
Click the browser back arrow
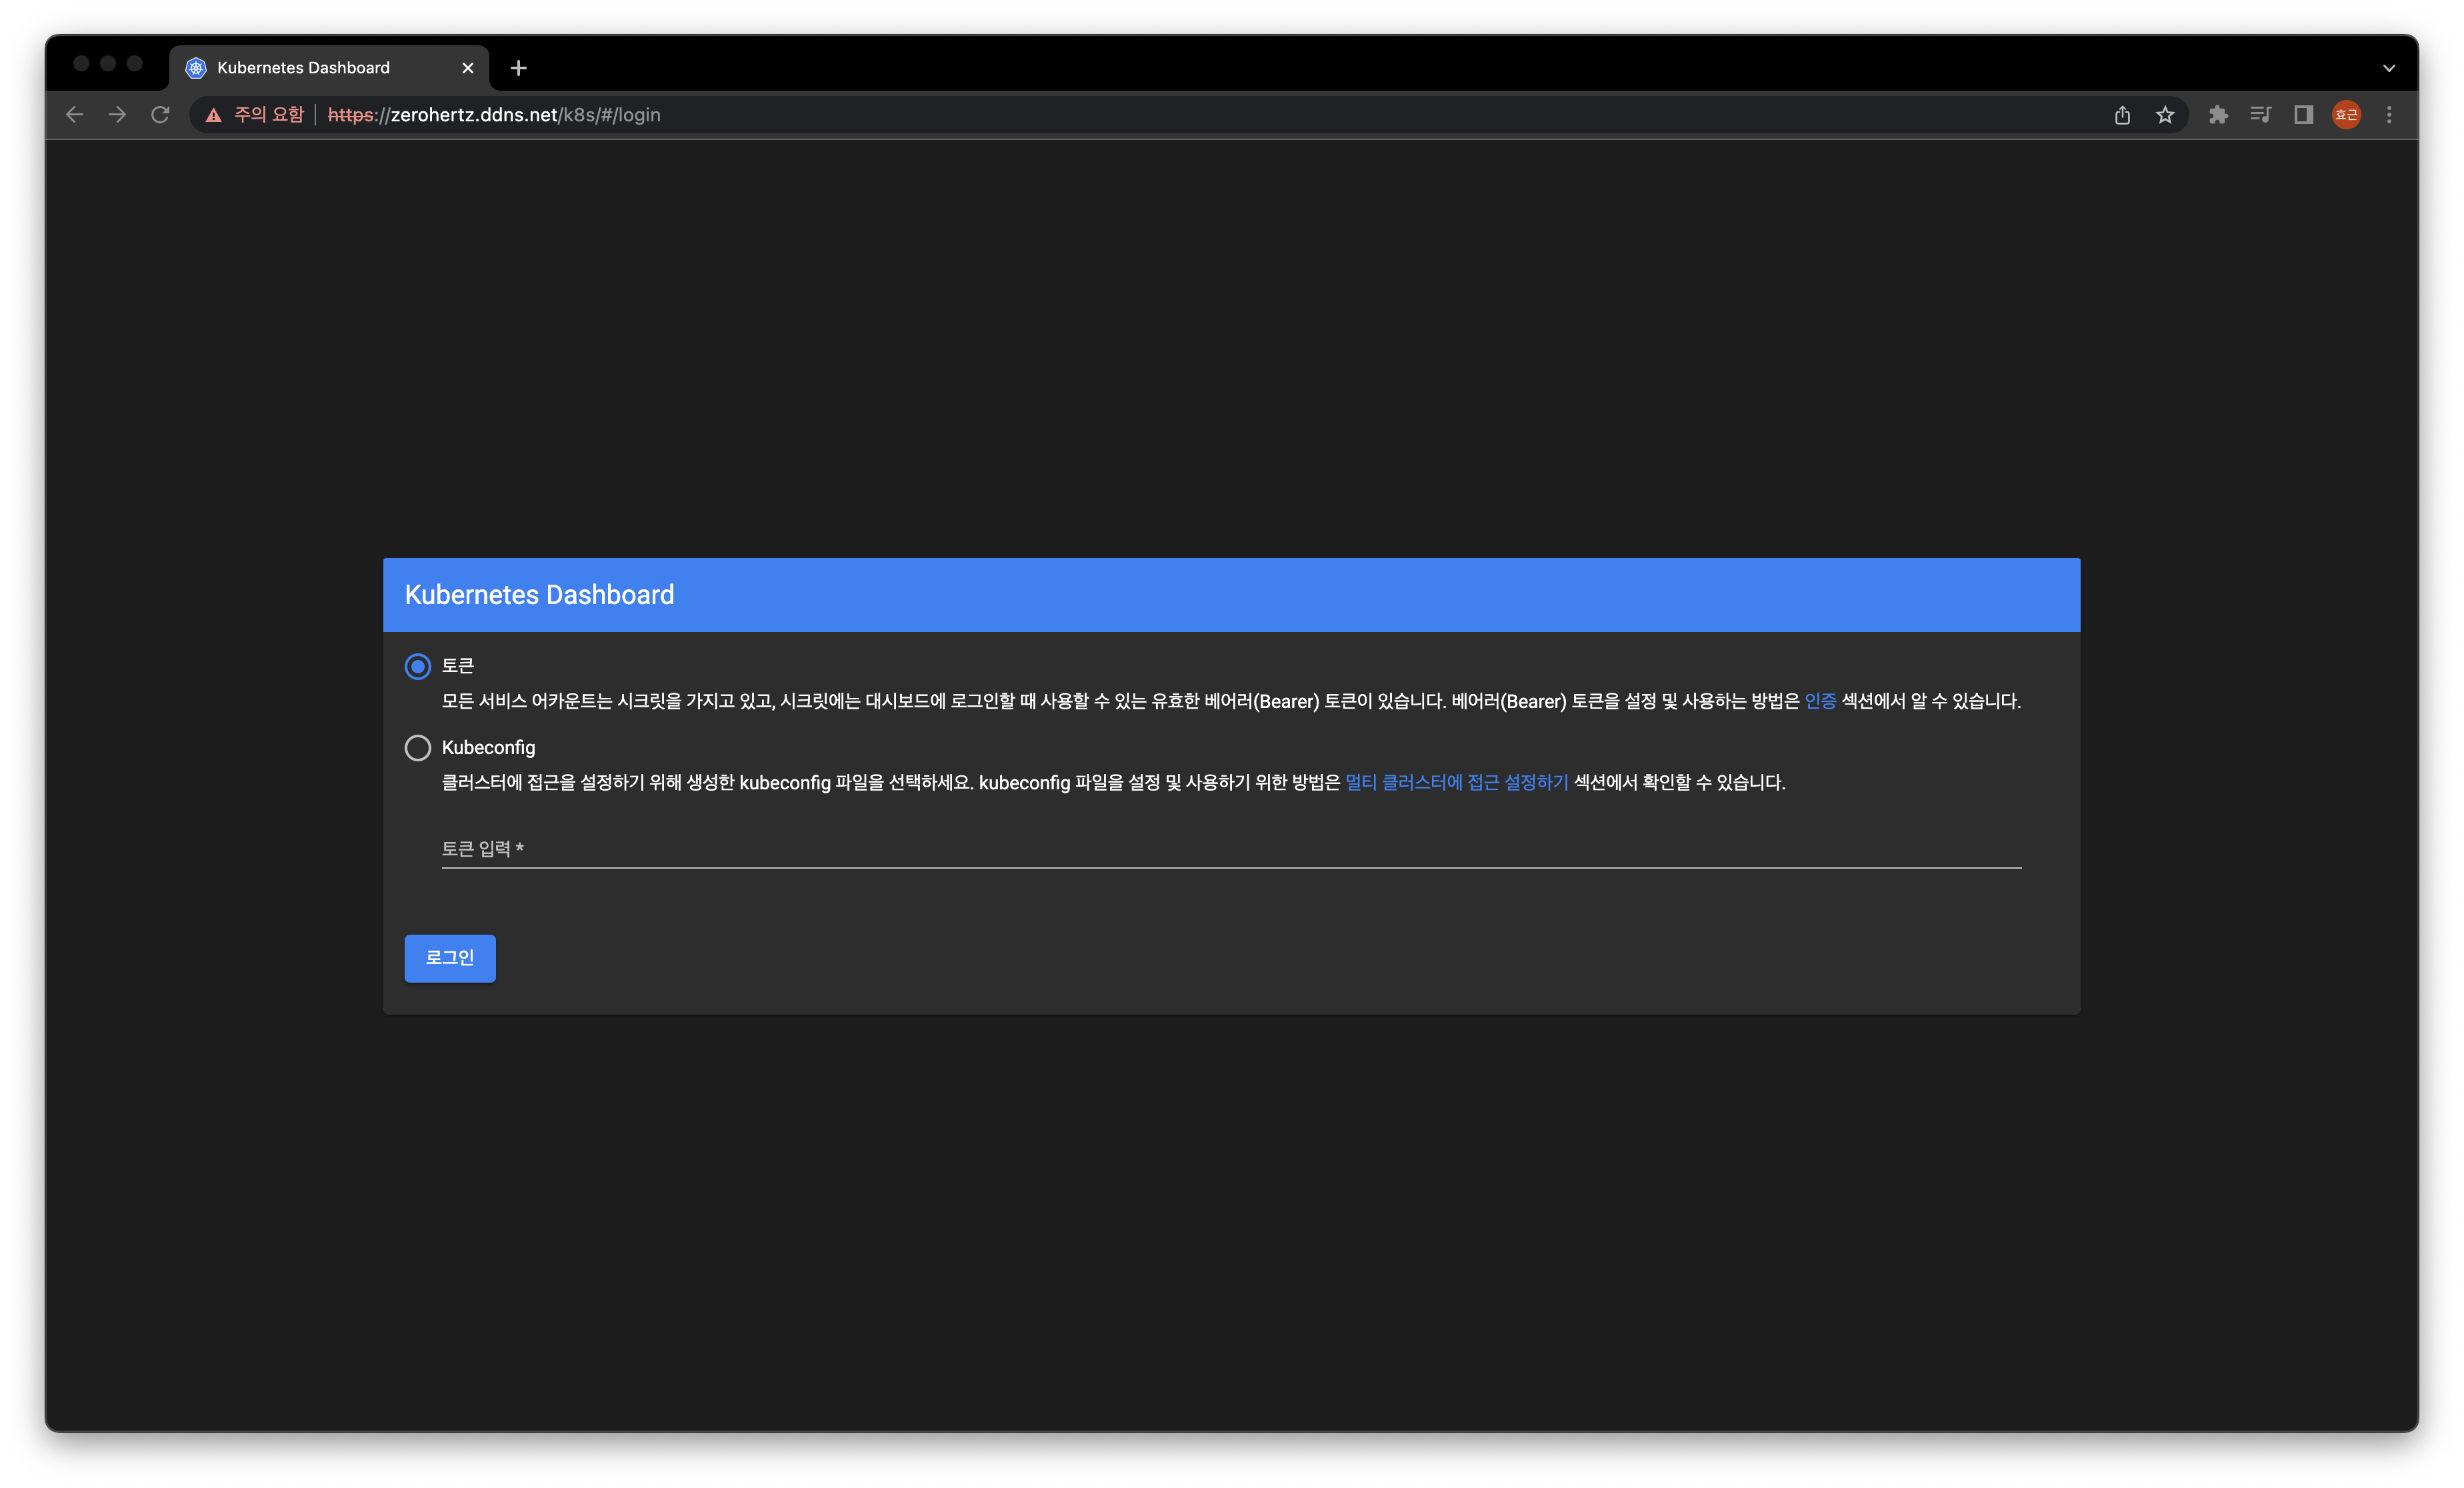(x=74, y=115)
